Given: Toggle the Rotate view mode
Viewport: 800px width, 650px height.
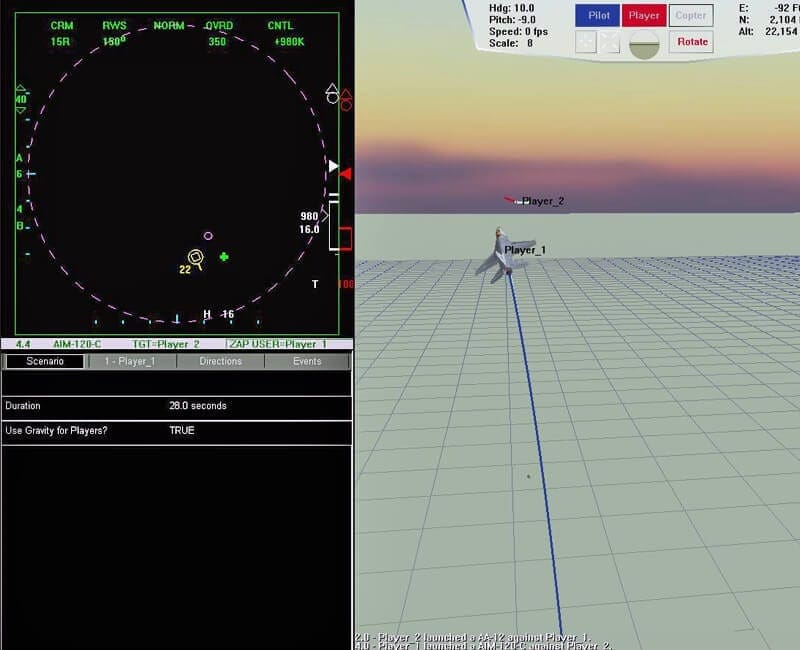Looking at the screenshot, I should click(x=691, y=41).
